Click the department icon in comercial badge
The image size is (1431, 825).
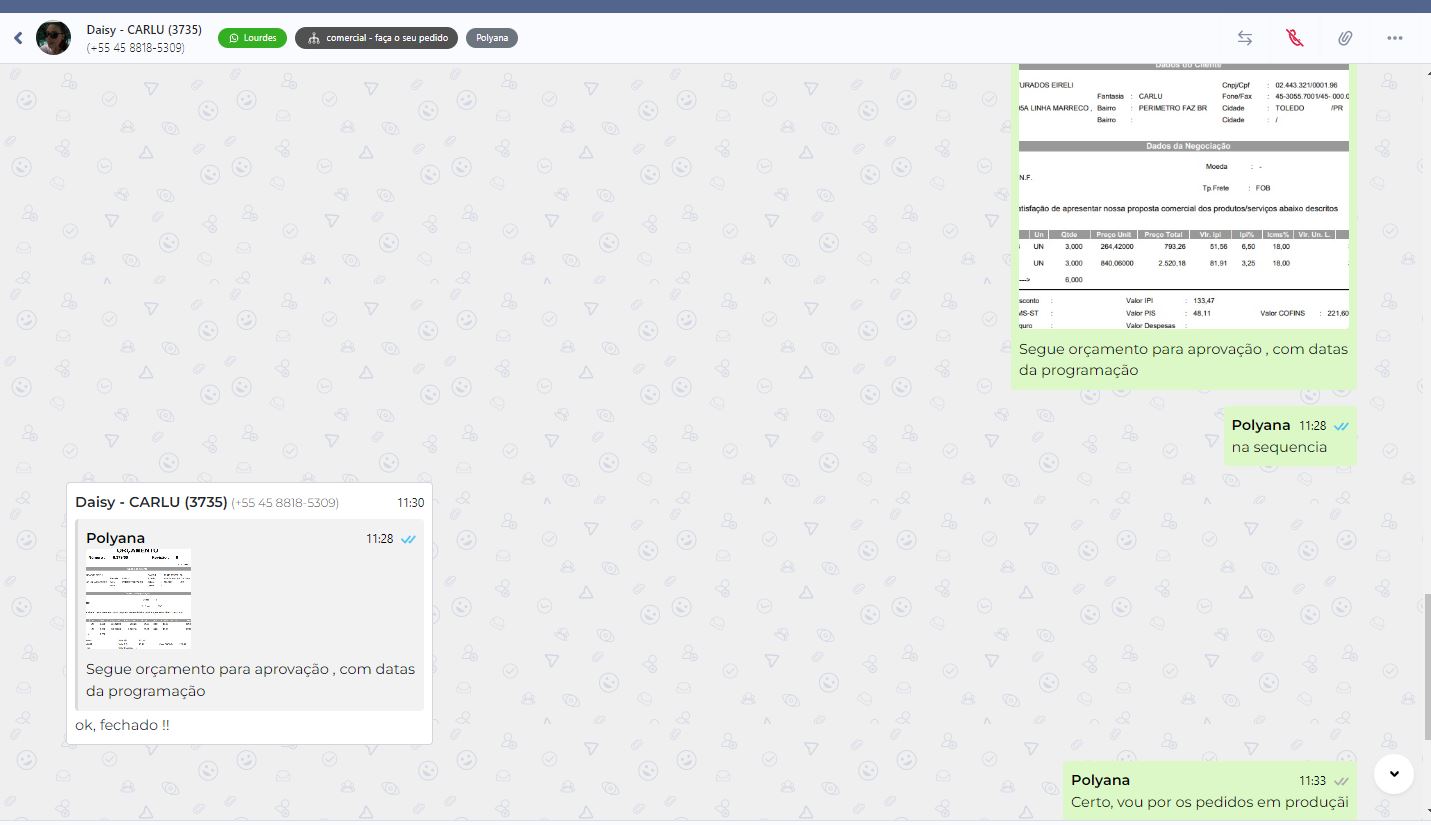click(x=313, y=38)
